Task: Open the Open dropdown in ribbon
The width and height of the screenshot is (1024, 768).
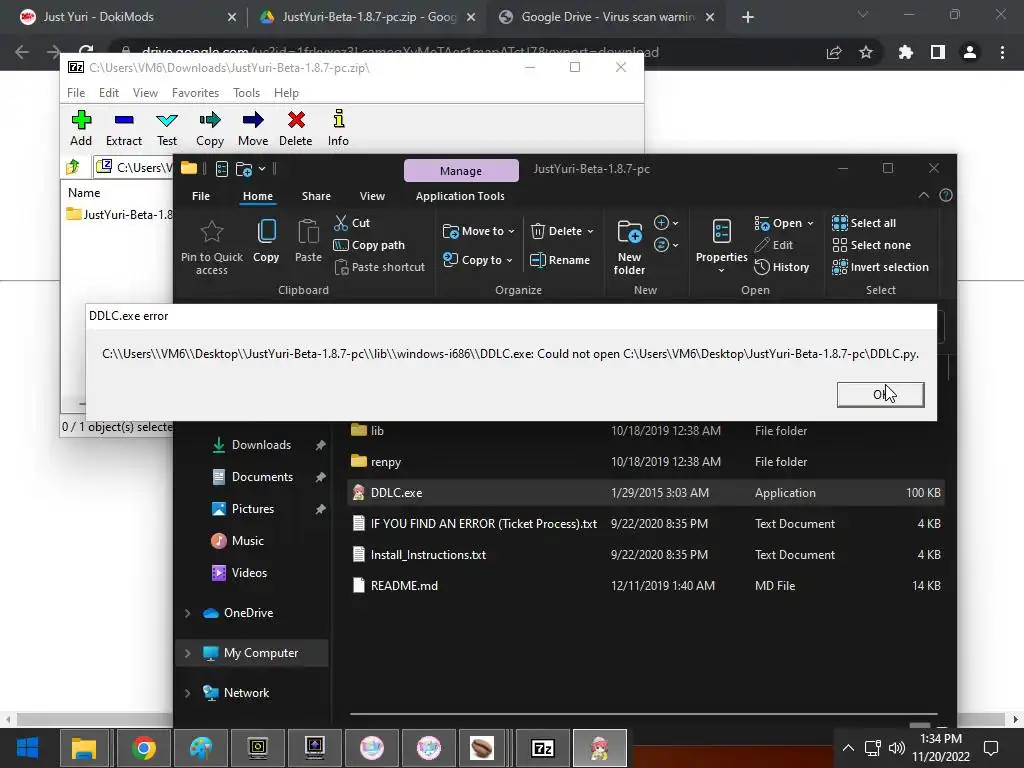Action: pos(784,223)
